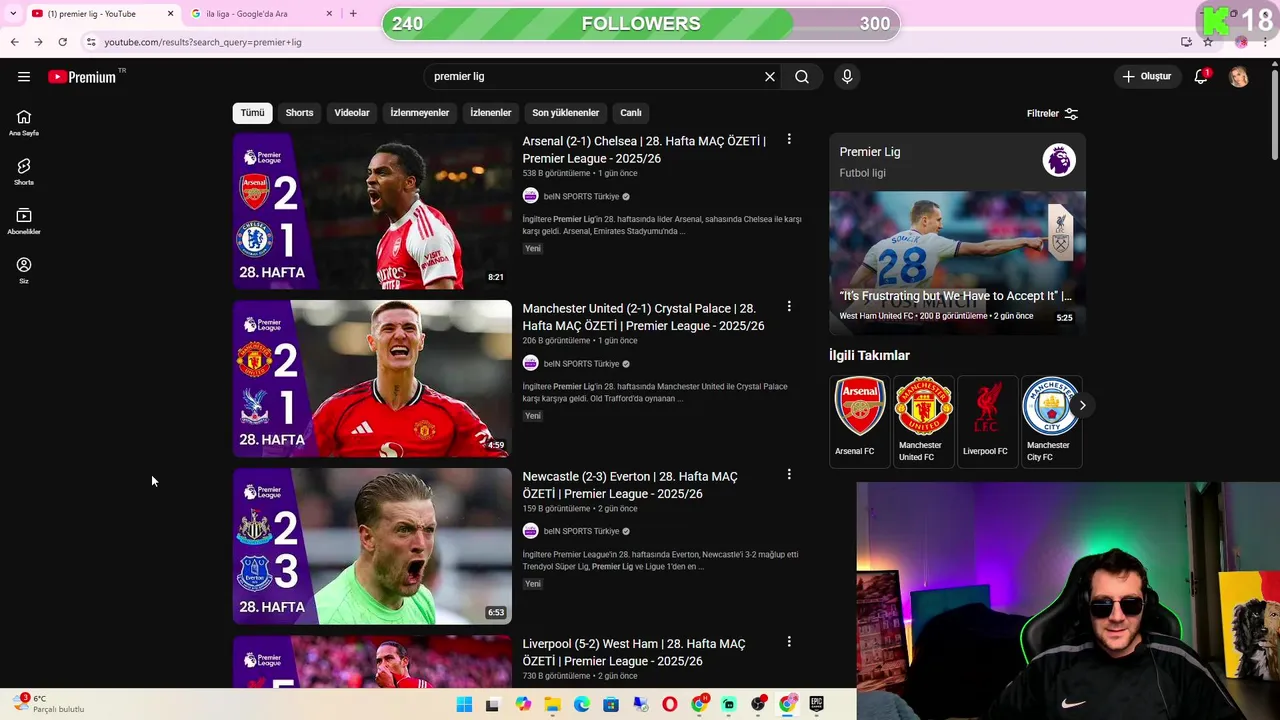Open the account avatar menu
The height and width of the screenshot is (720, 1280).
(1239, 77)
